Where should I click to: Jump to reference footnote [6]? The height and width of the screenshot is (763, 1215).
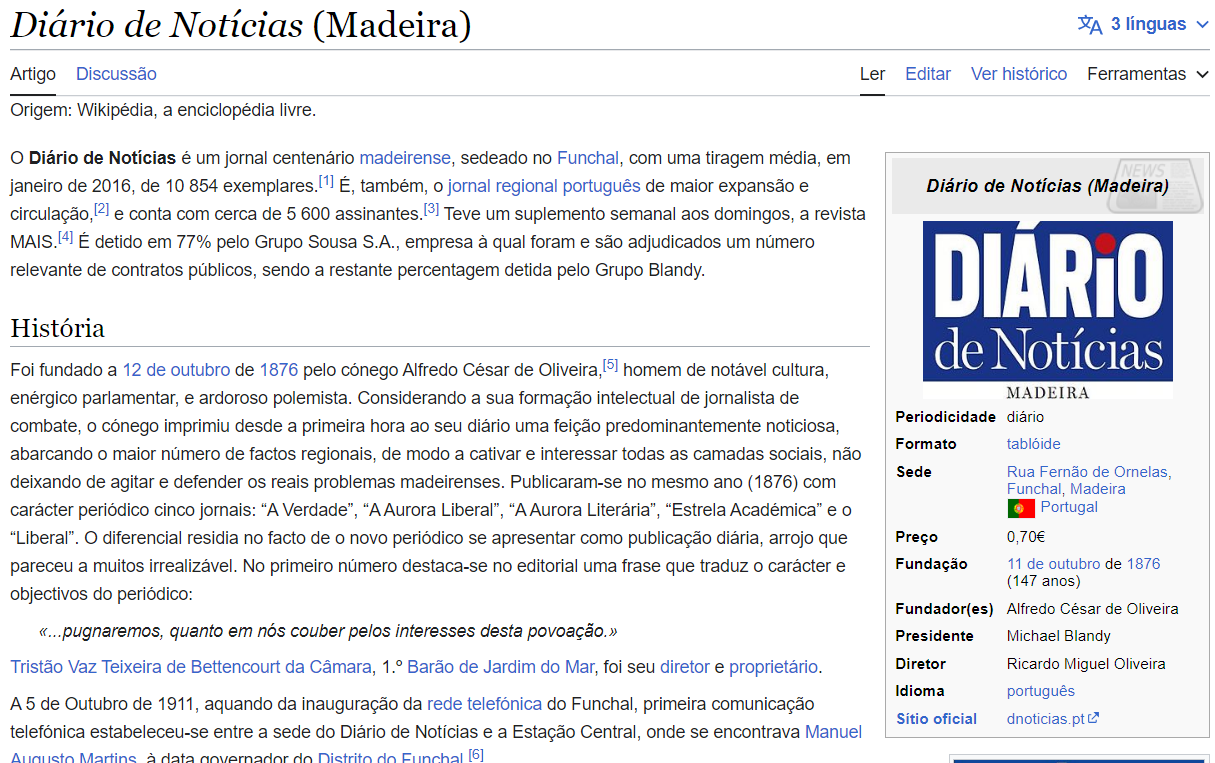point(476,753)
